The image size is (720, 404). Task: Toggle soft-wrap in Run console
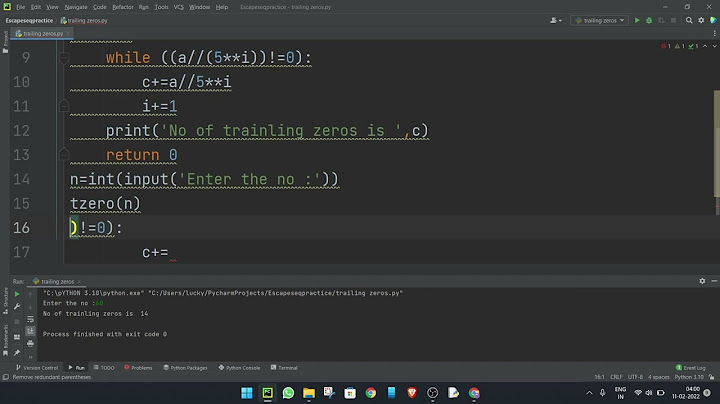click(30, 319)
